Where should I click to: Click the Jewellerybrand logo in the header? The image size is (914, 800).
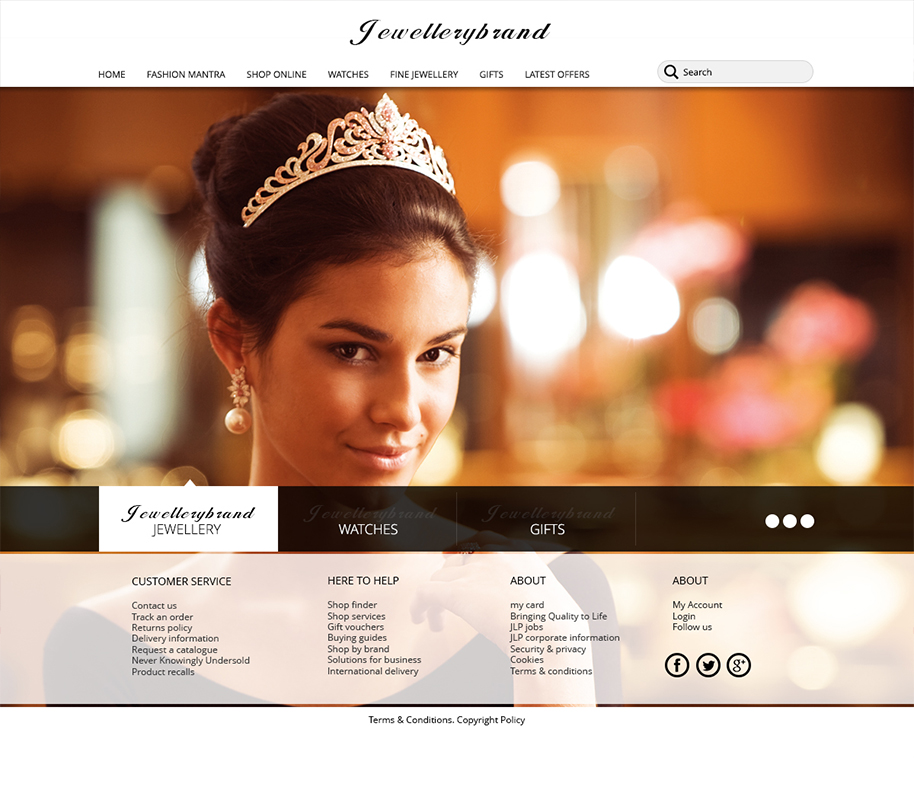click(450, 33)
